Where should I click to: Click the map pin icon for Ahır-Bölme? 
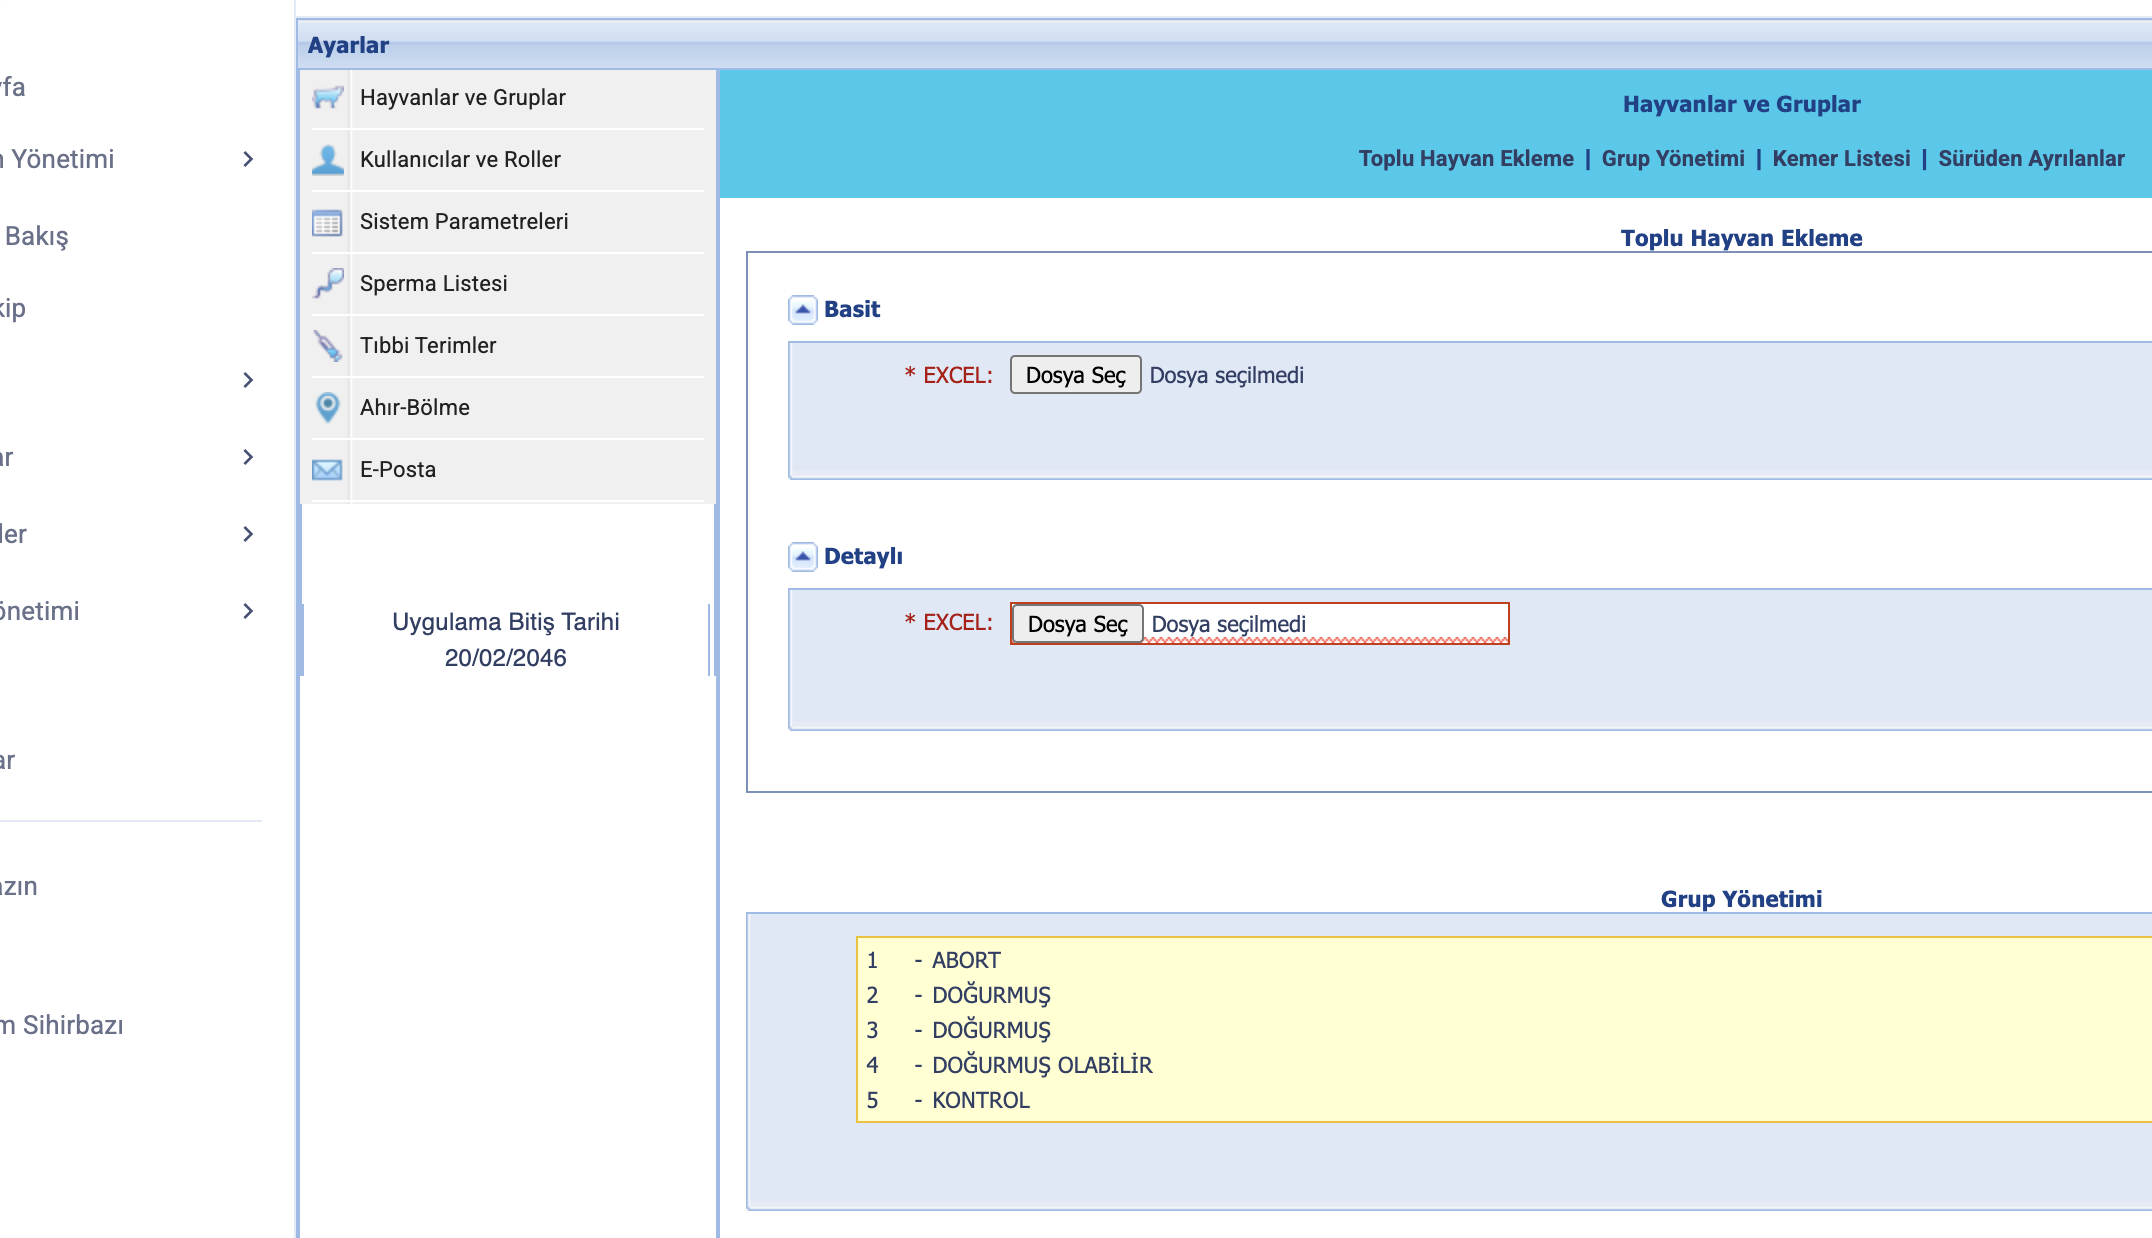(x=327, y=408)
